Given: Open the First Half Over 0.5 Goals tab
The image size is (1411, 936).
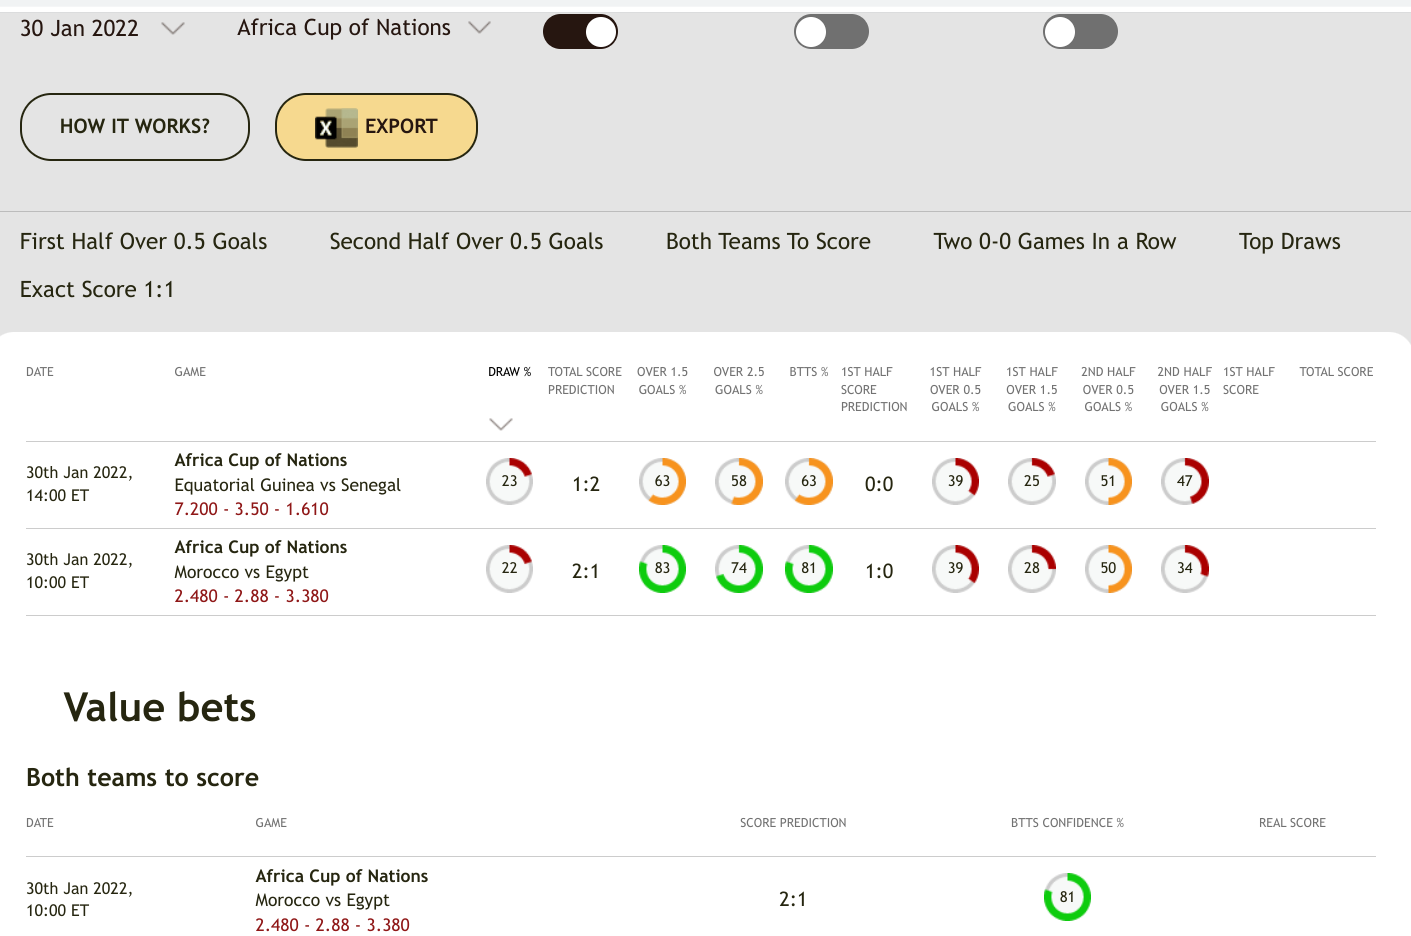Looking at the screenshot, I should 144,241.
